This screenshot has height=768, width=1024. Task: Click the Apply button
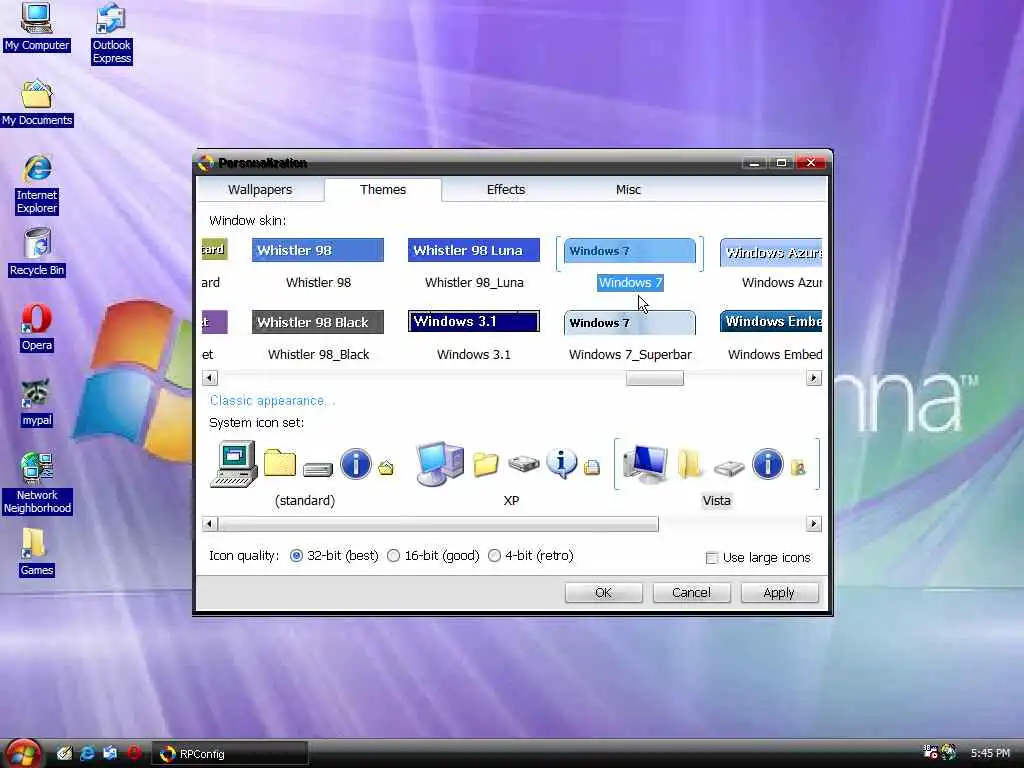tap(779, 592)
